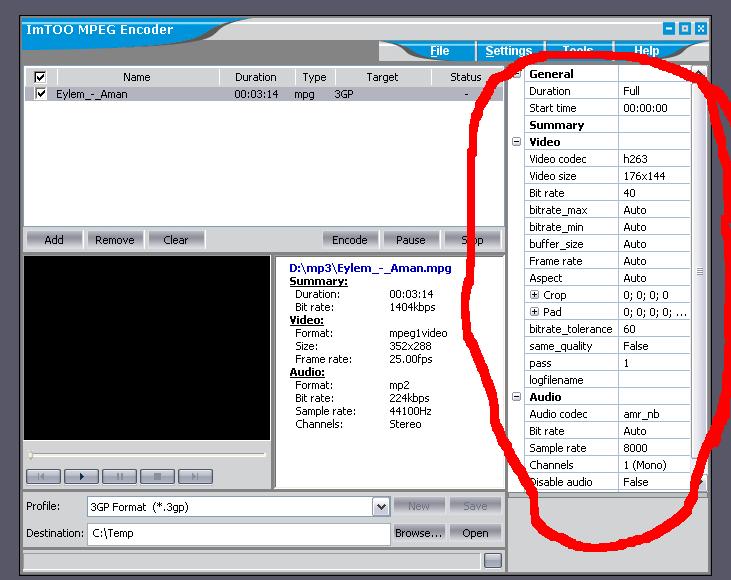Click the Remove button
This screenshot has width=731, height=580.
(115, 240)
